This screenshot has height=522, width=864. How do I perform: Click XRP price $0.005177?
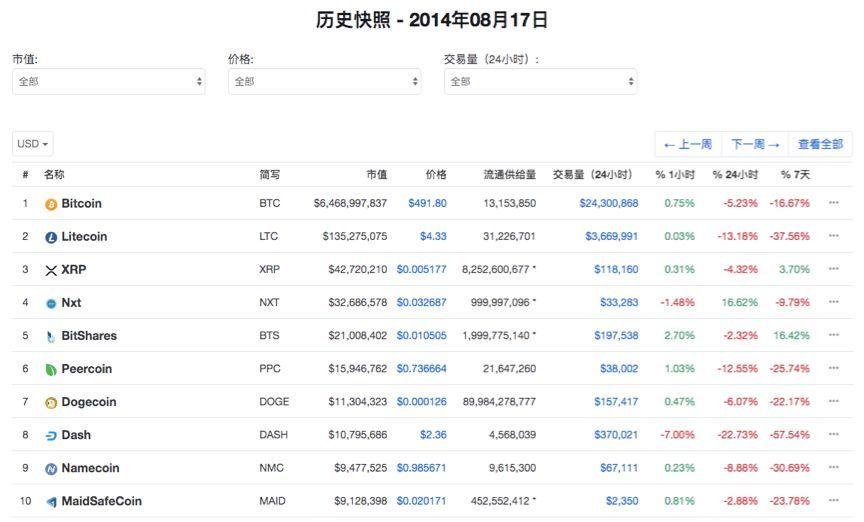click(x=422, y=270)
